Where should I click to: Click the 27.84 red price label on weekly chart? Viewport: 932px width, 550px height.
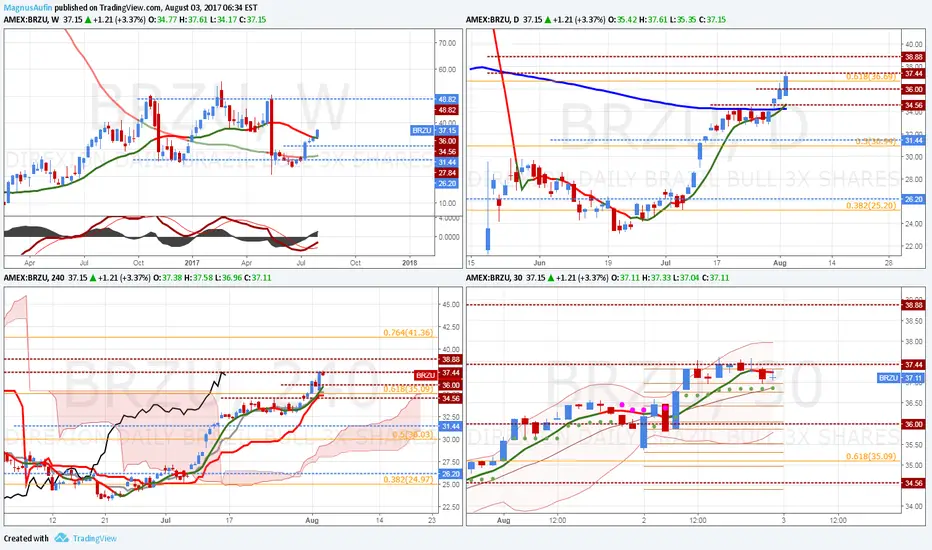point(446,173)
